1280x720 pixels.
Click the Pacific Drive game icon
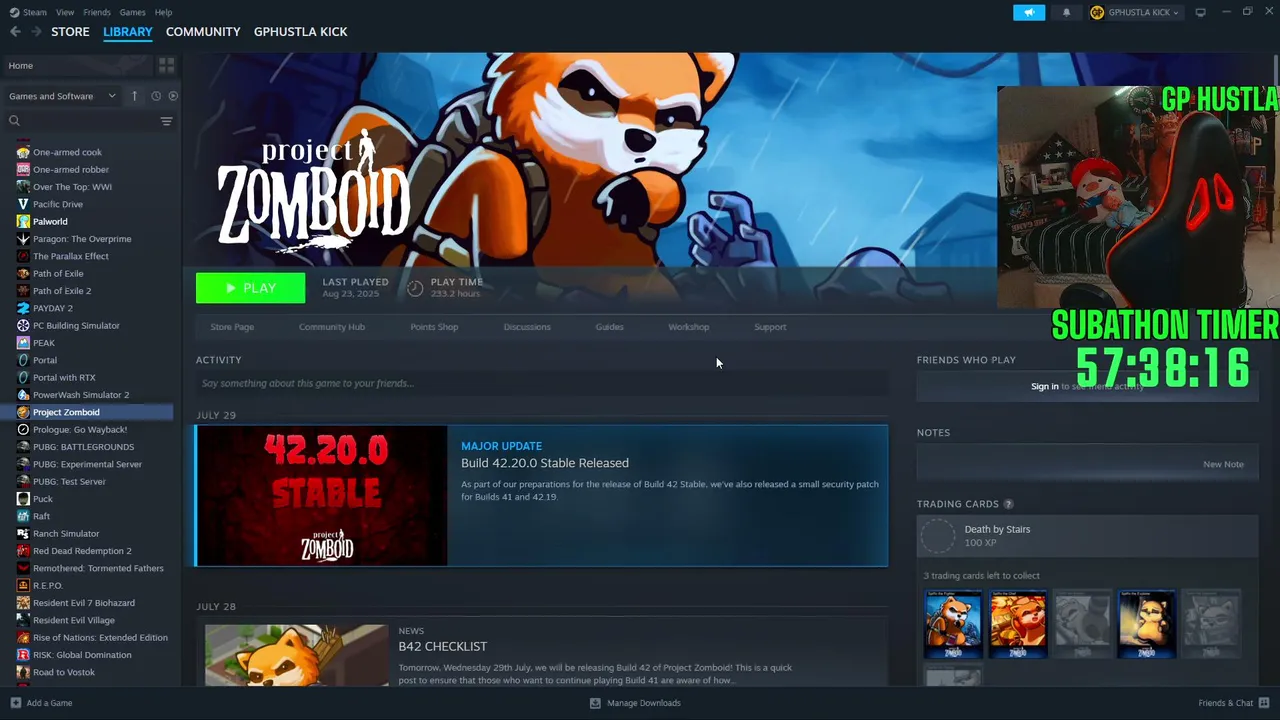click(23, 204)
